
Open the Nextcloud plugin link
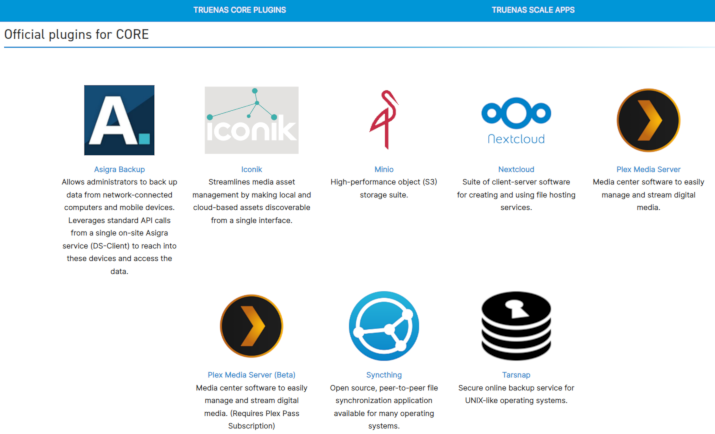point(516,169)
